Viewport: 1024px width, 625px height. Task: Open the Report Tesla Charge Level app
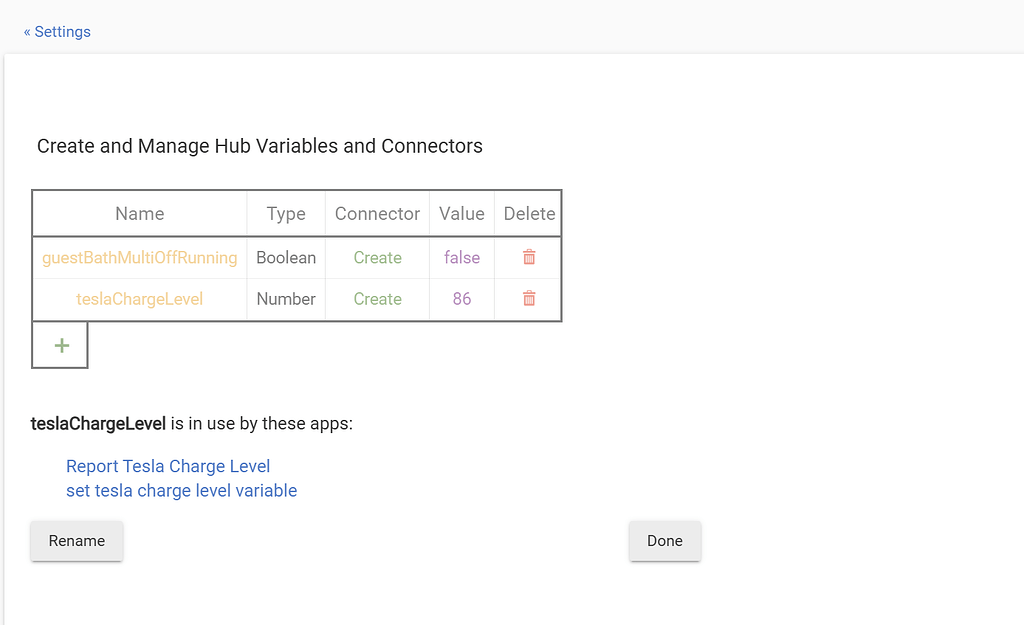pyautogui.click(x=167, y=466)
